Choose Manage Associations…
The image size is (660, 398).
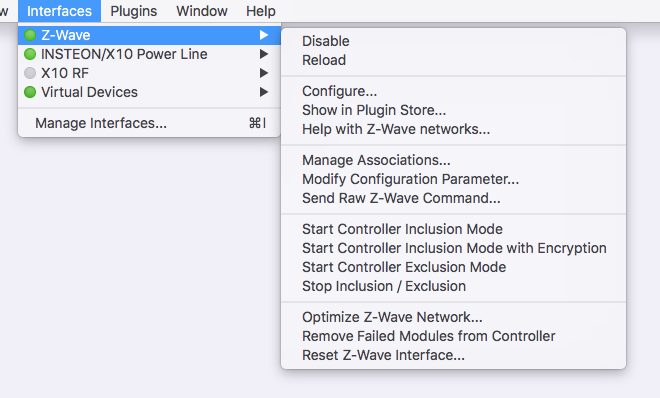pyautogui.click(x=454, y=160)
